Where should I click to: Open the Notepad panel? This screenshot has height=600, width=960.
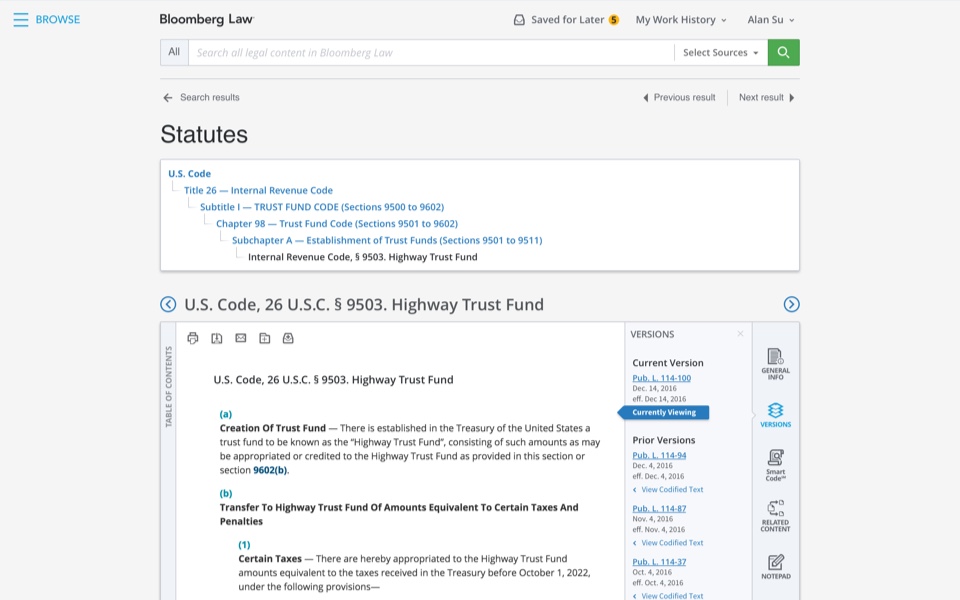pyautogui.click(x=775, y=567)
